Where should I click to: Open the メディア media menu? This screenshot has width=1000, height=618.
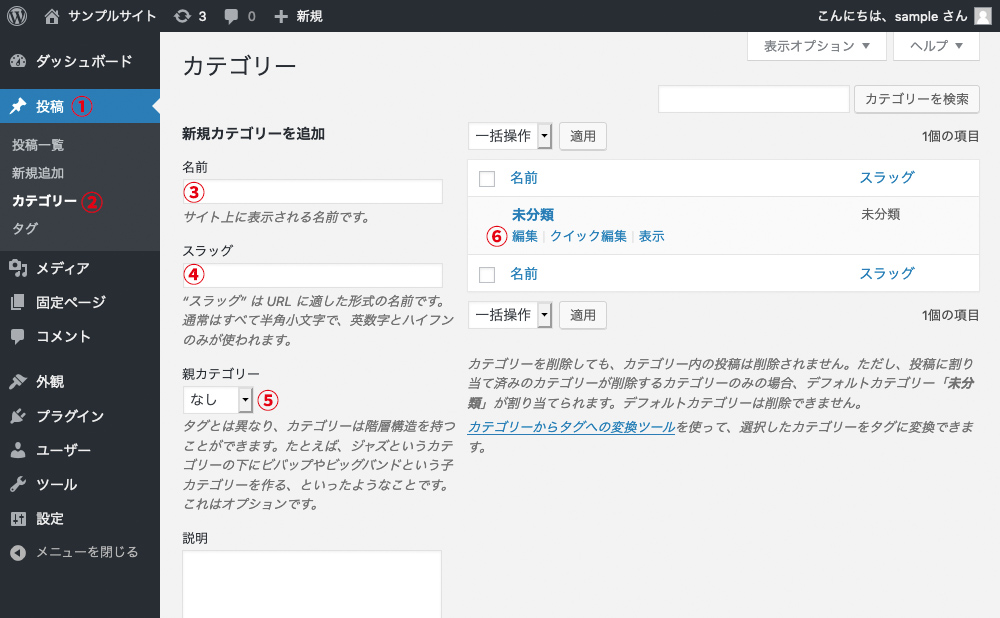click(62, 268)
